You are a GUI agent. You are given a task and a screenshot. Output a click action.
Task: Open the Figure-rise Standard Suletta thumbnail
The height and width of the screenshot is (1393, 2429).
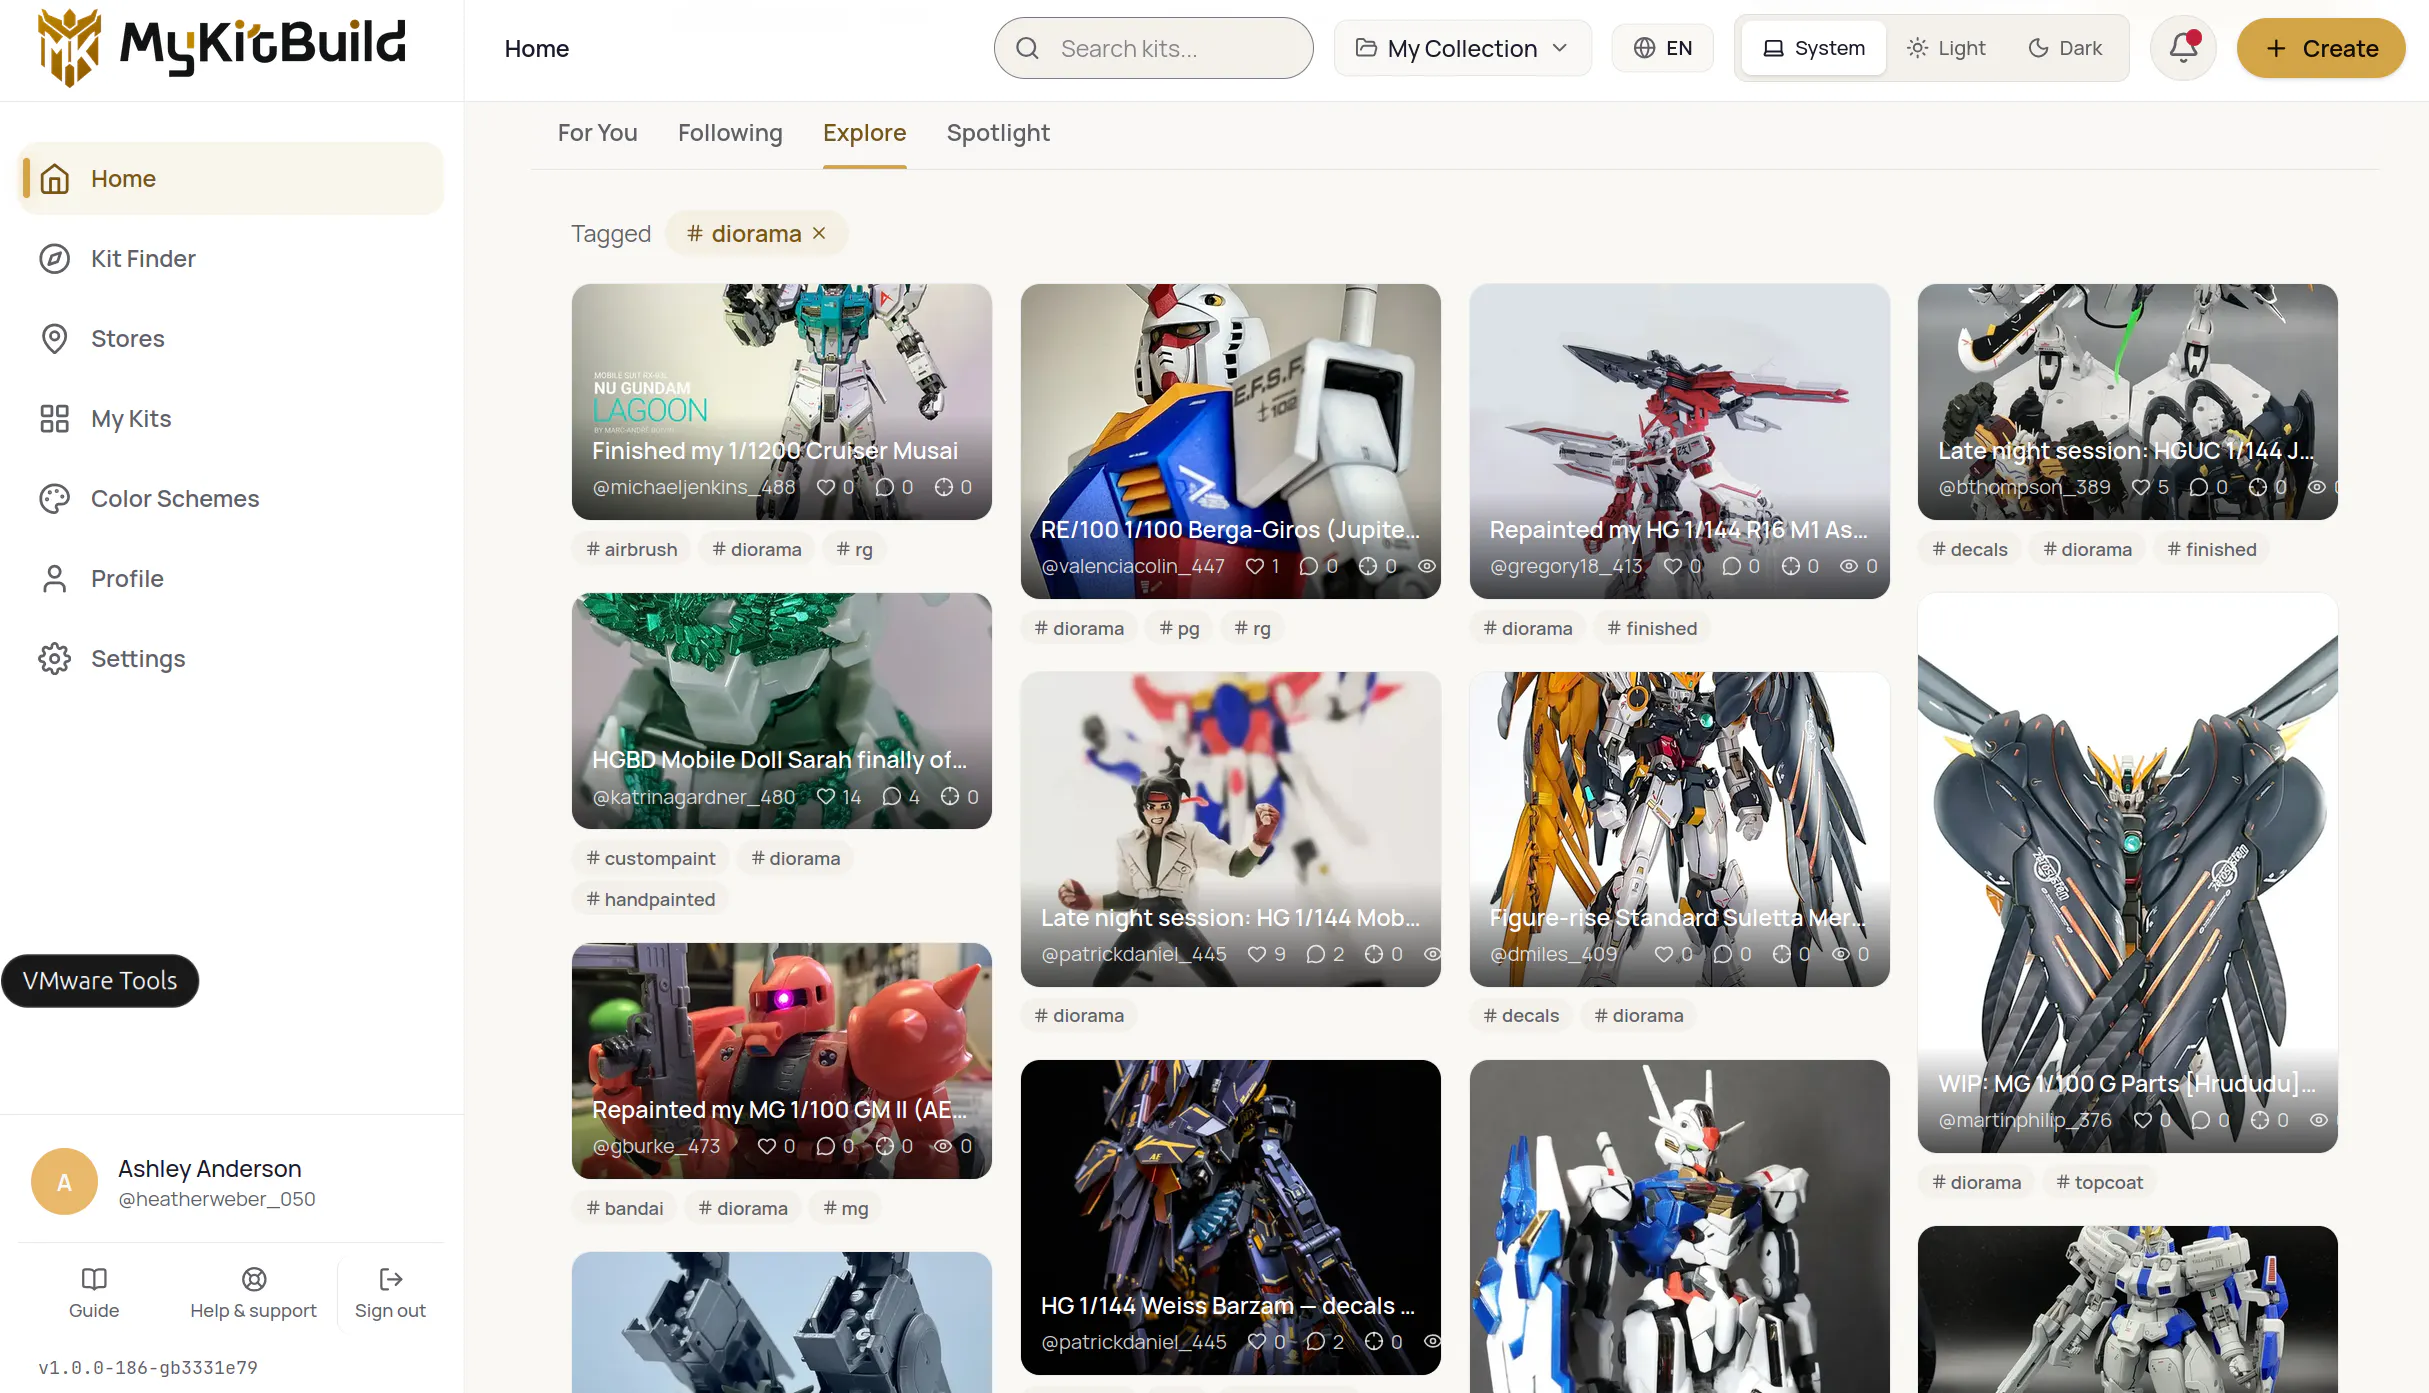click(1680, 829)
